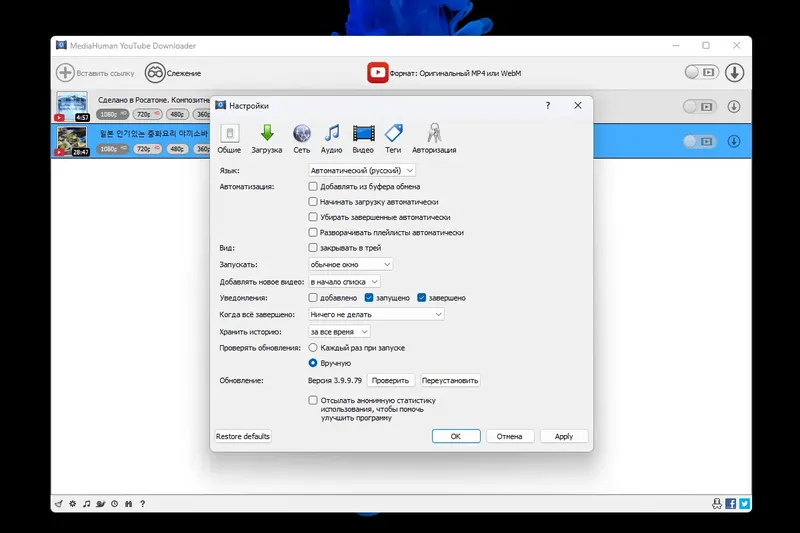The width and height of the screenshot is (800, 533).
Task: Uncheck the запущено notification checkbox
Action: point(369,297)
